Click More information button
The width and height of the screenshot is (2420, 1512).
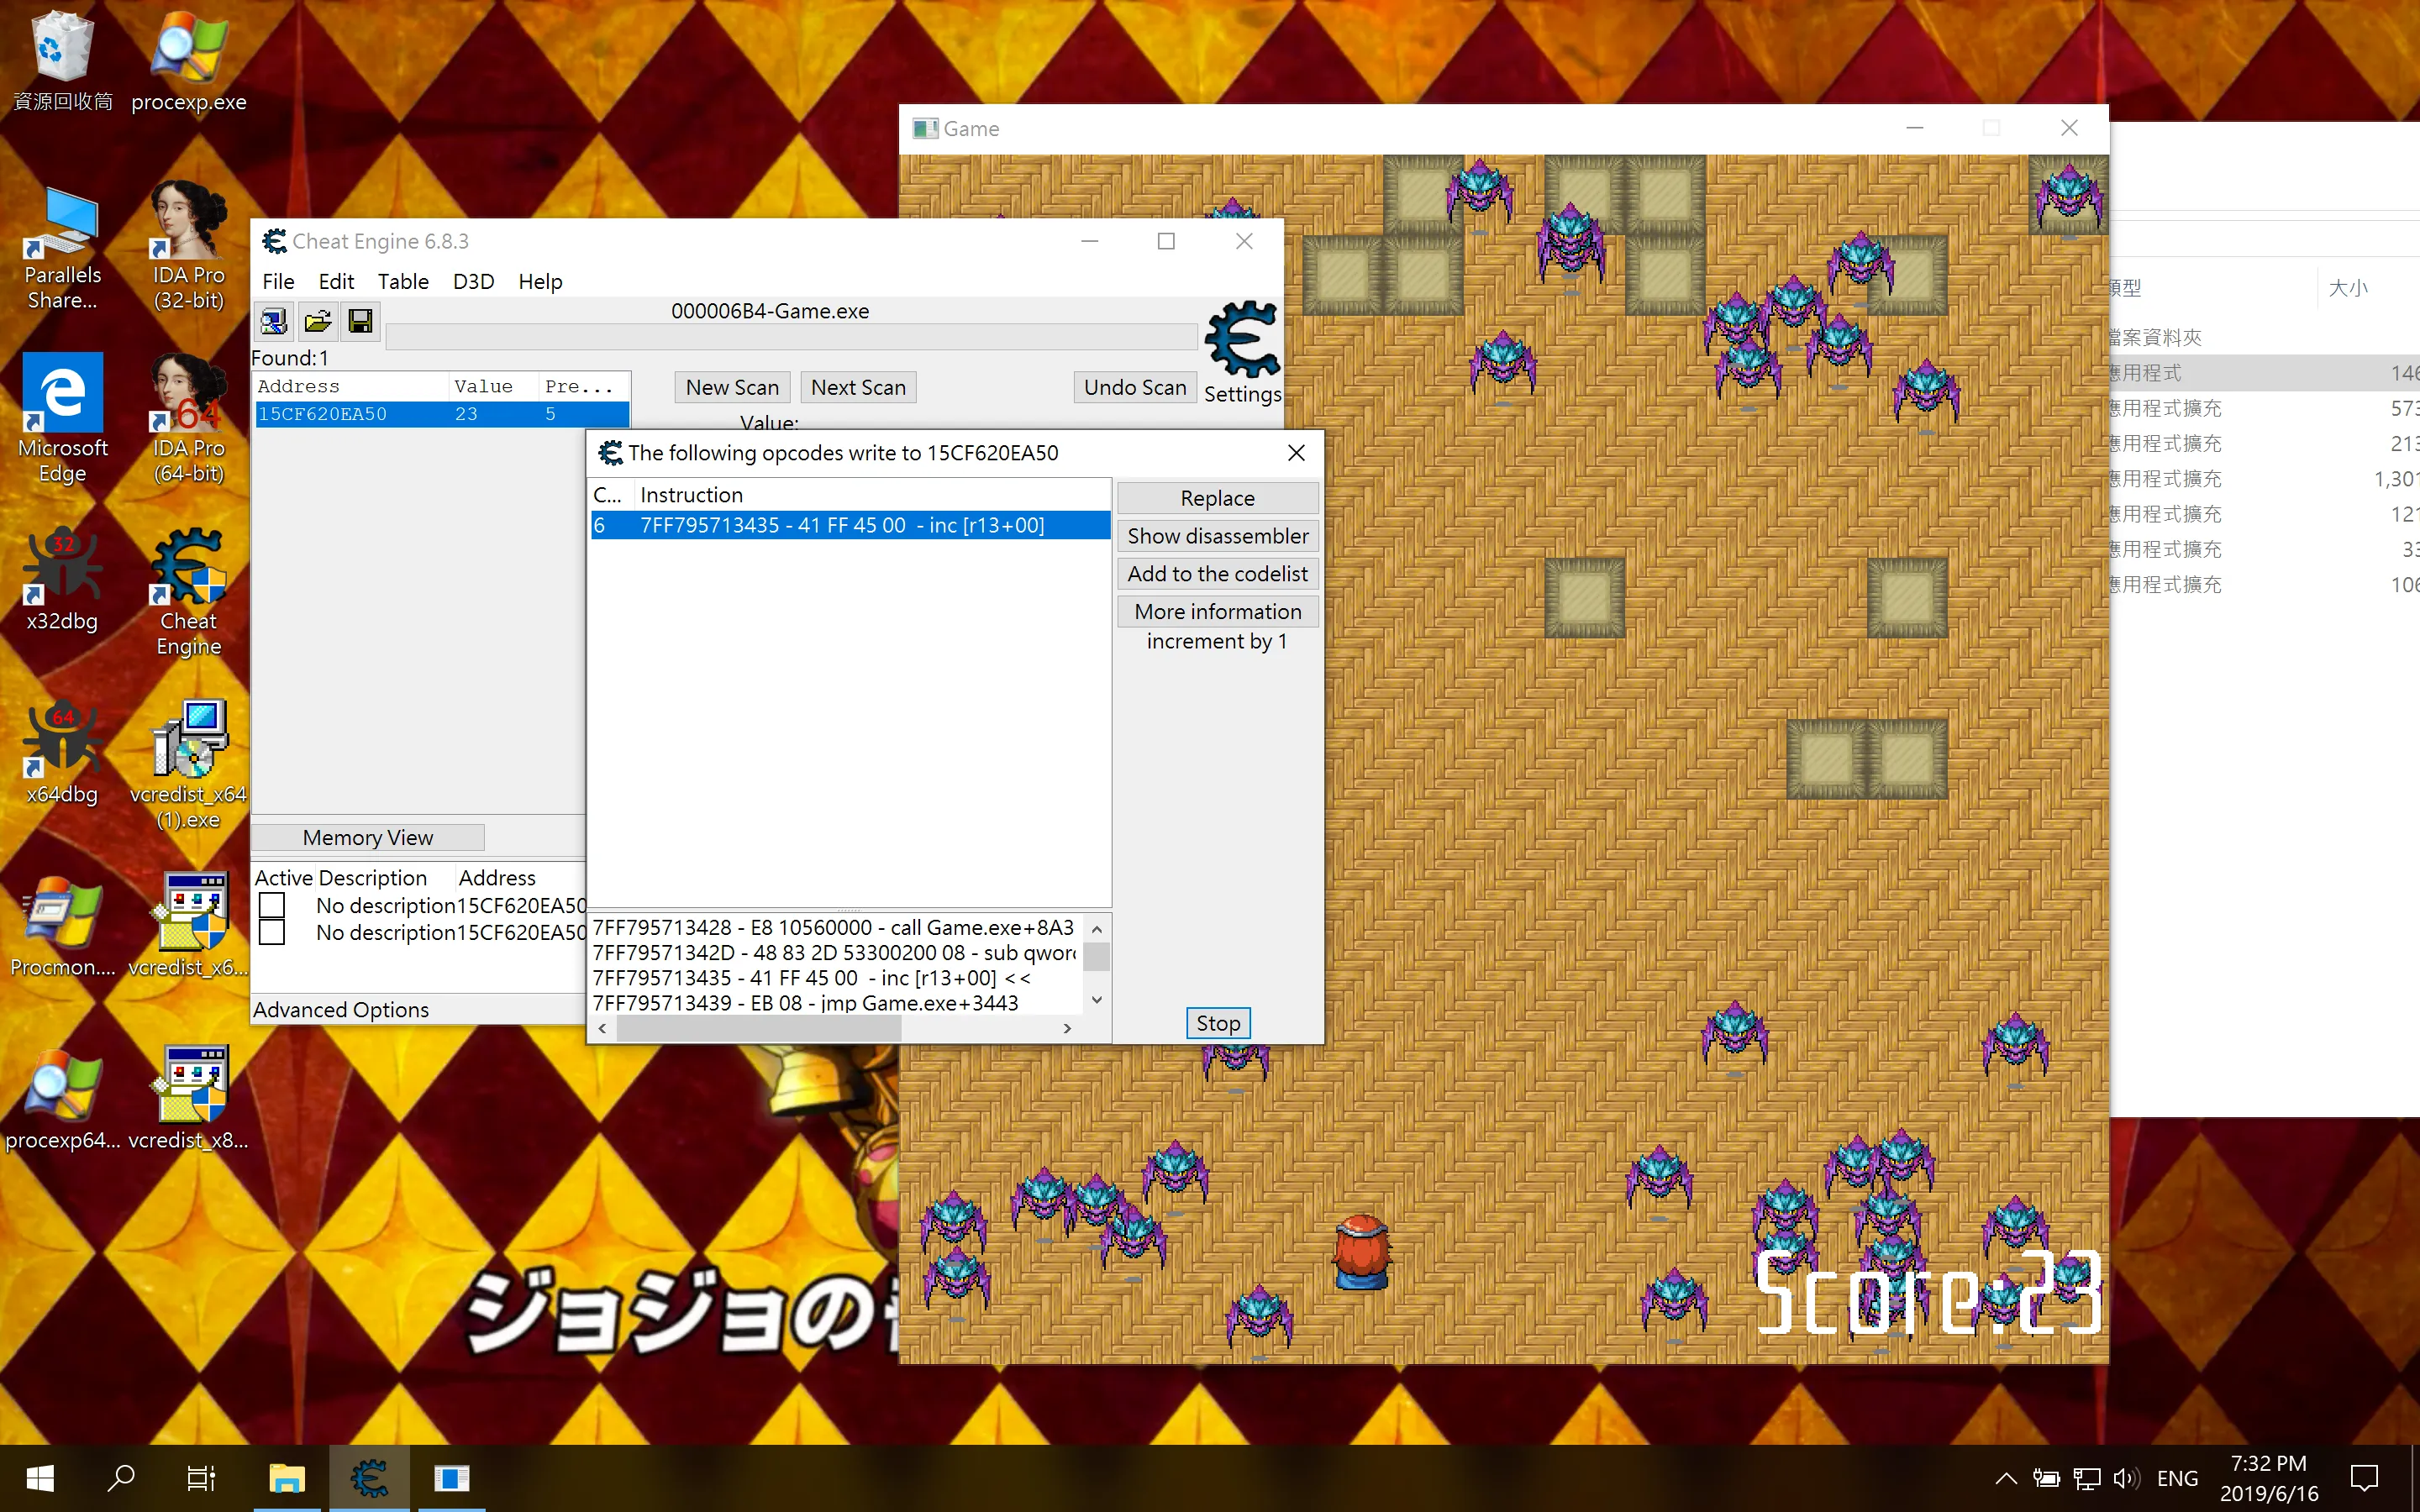coord(1217,611)
